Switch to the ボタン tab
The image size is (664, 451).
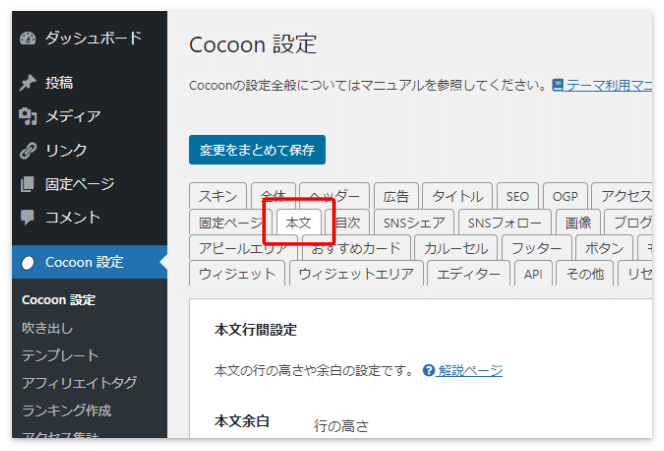(604, 248)
